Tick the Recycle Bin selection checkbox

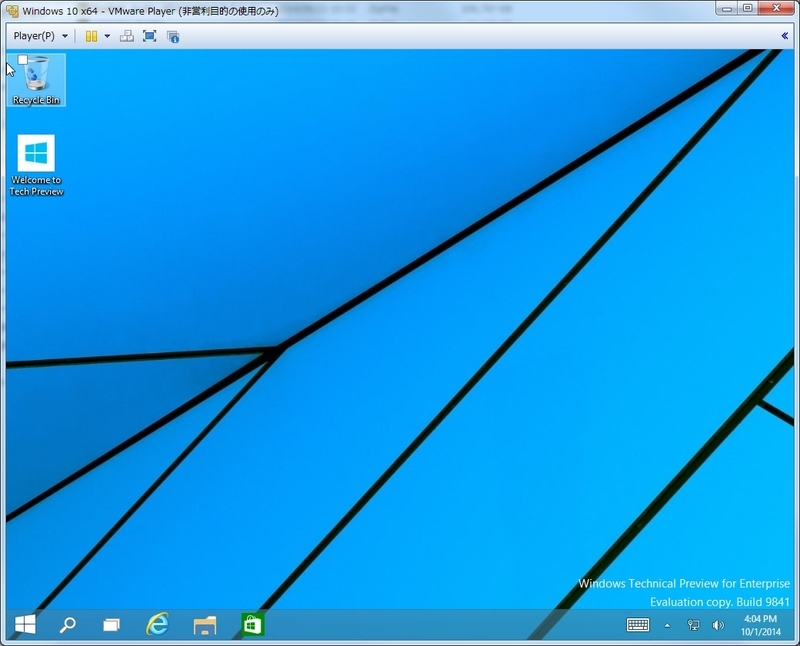coord(22,60)
